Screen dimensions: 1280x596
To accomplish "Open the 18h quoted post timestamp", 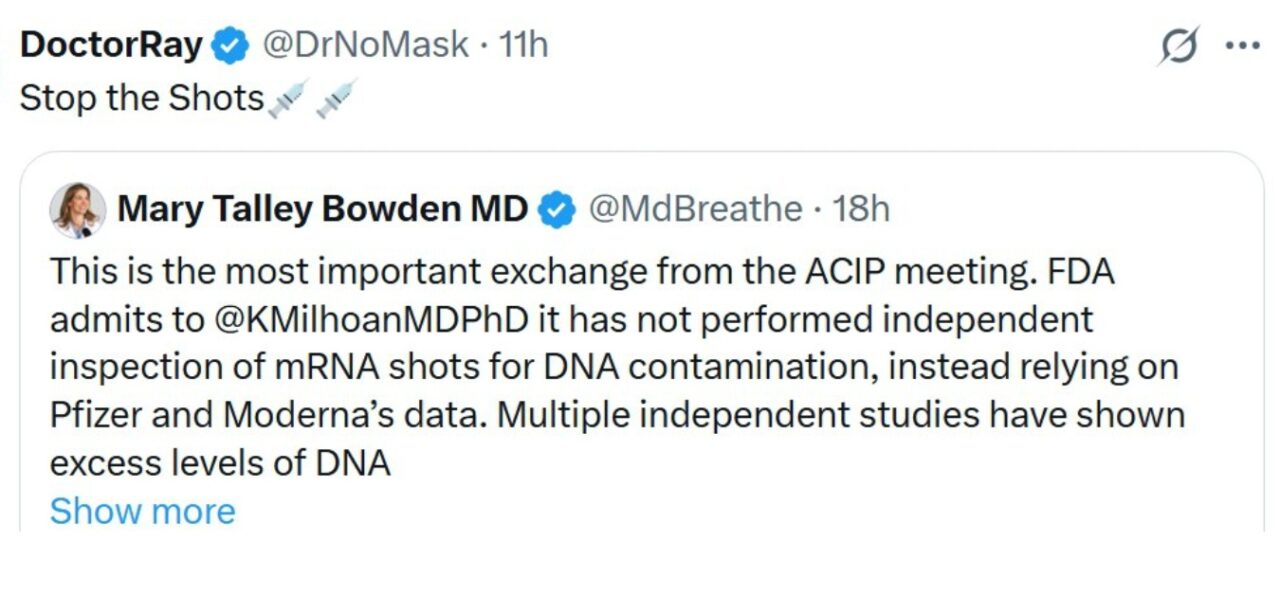I will [x=861, y=209].
